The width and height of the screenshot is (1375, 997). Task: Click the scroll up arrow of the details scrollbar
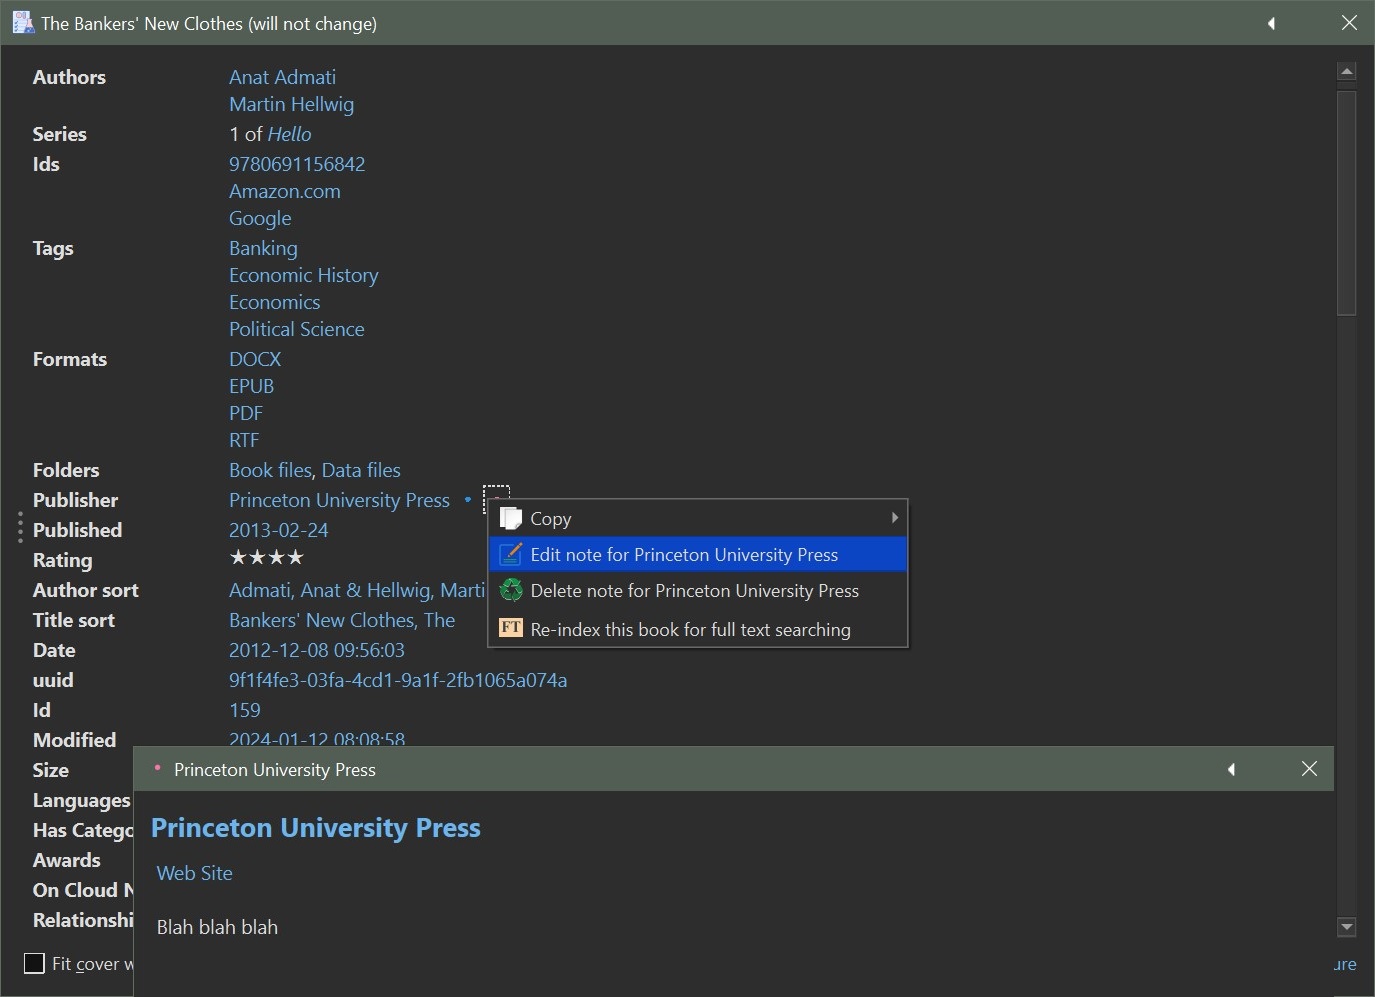(1346, 72)
